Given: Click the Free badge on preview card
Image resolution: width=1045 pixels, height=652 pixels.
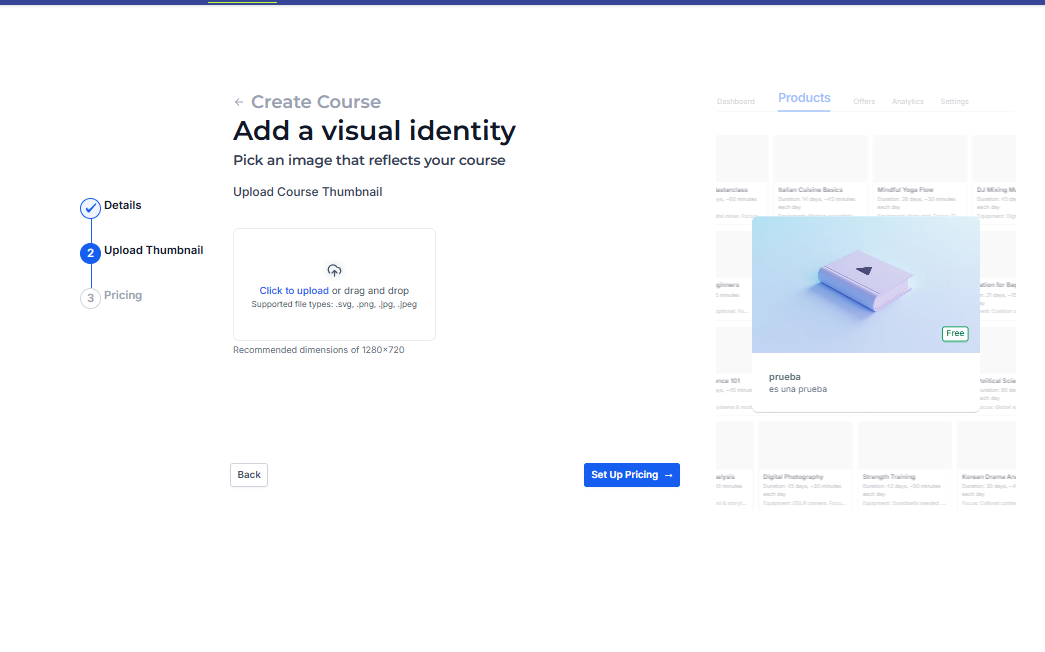Looking at the screenshot, I should coord(954,333).
